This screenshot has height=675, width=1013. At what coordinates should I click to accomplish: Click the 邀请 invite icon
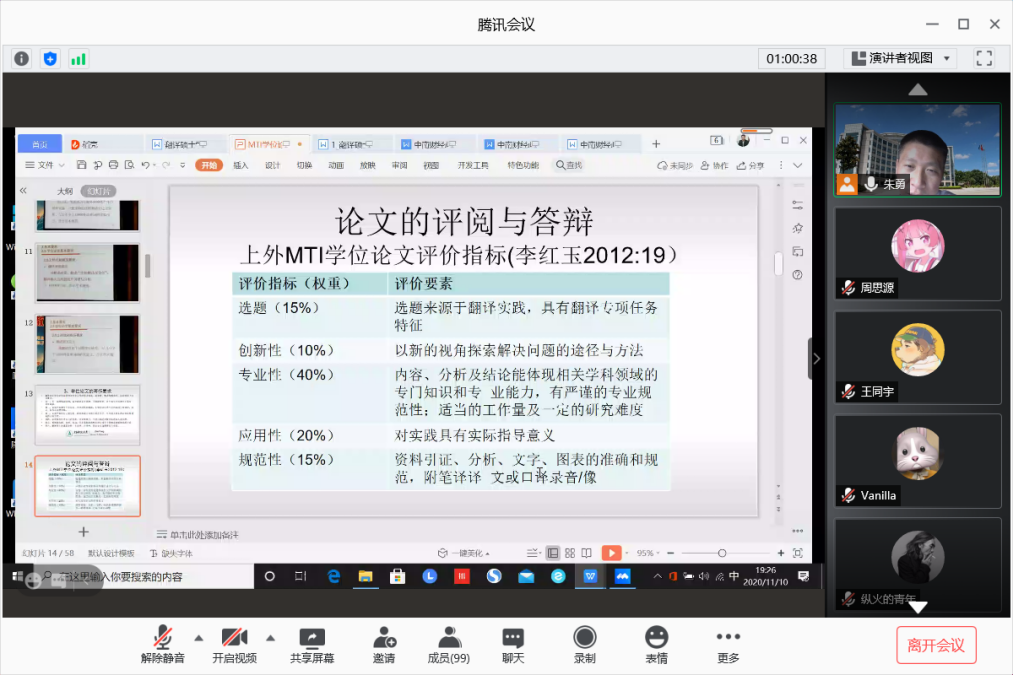(x=384, y=645)
